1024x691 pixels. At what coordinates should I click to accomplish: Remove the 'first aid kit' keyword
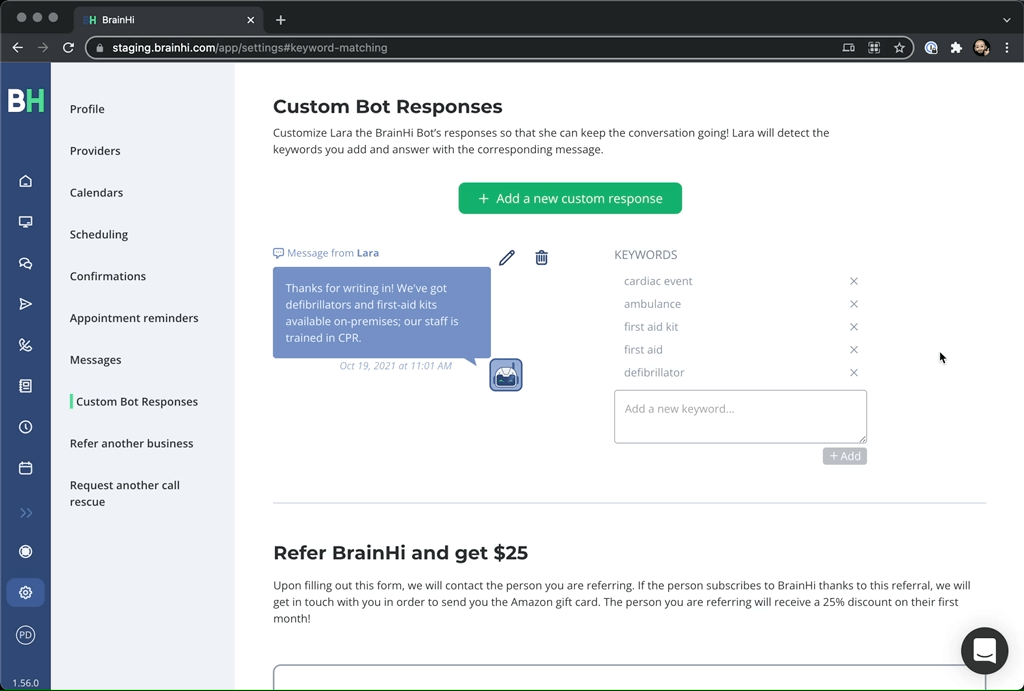point(854,327)
